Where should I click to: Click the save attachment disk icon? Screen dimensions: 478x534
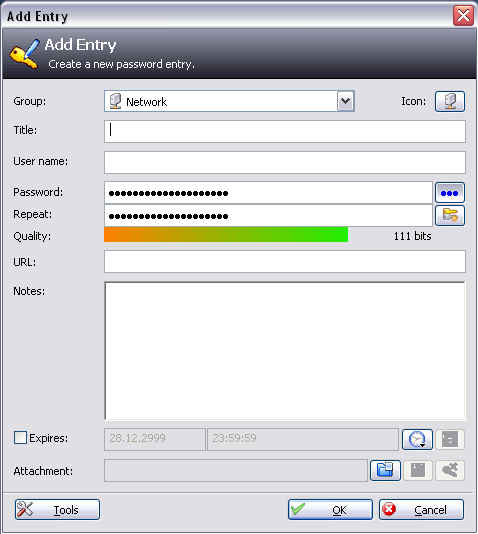point(418,470)
